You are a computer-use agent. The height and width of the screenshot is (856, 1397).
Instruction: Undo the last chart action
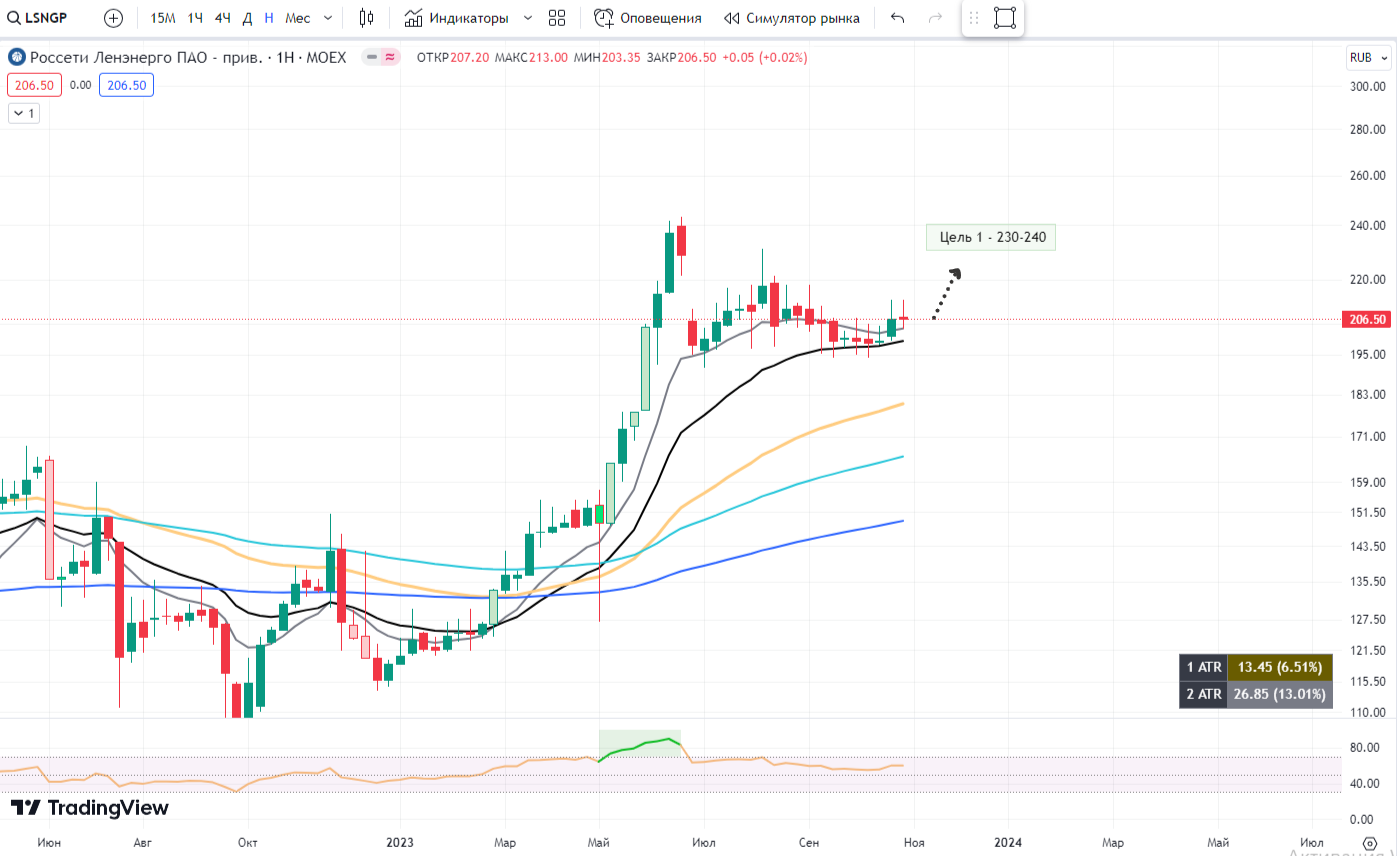tap(898, 18)
